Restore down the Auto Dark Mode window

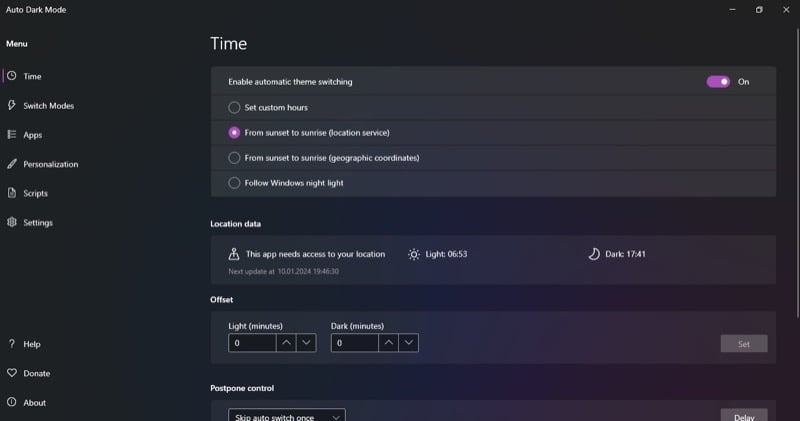coord(759,10)
